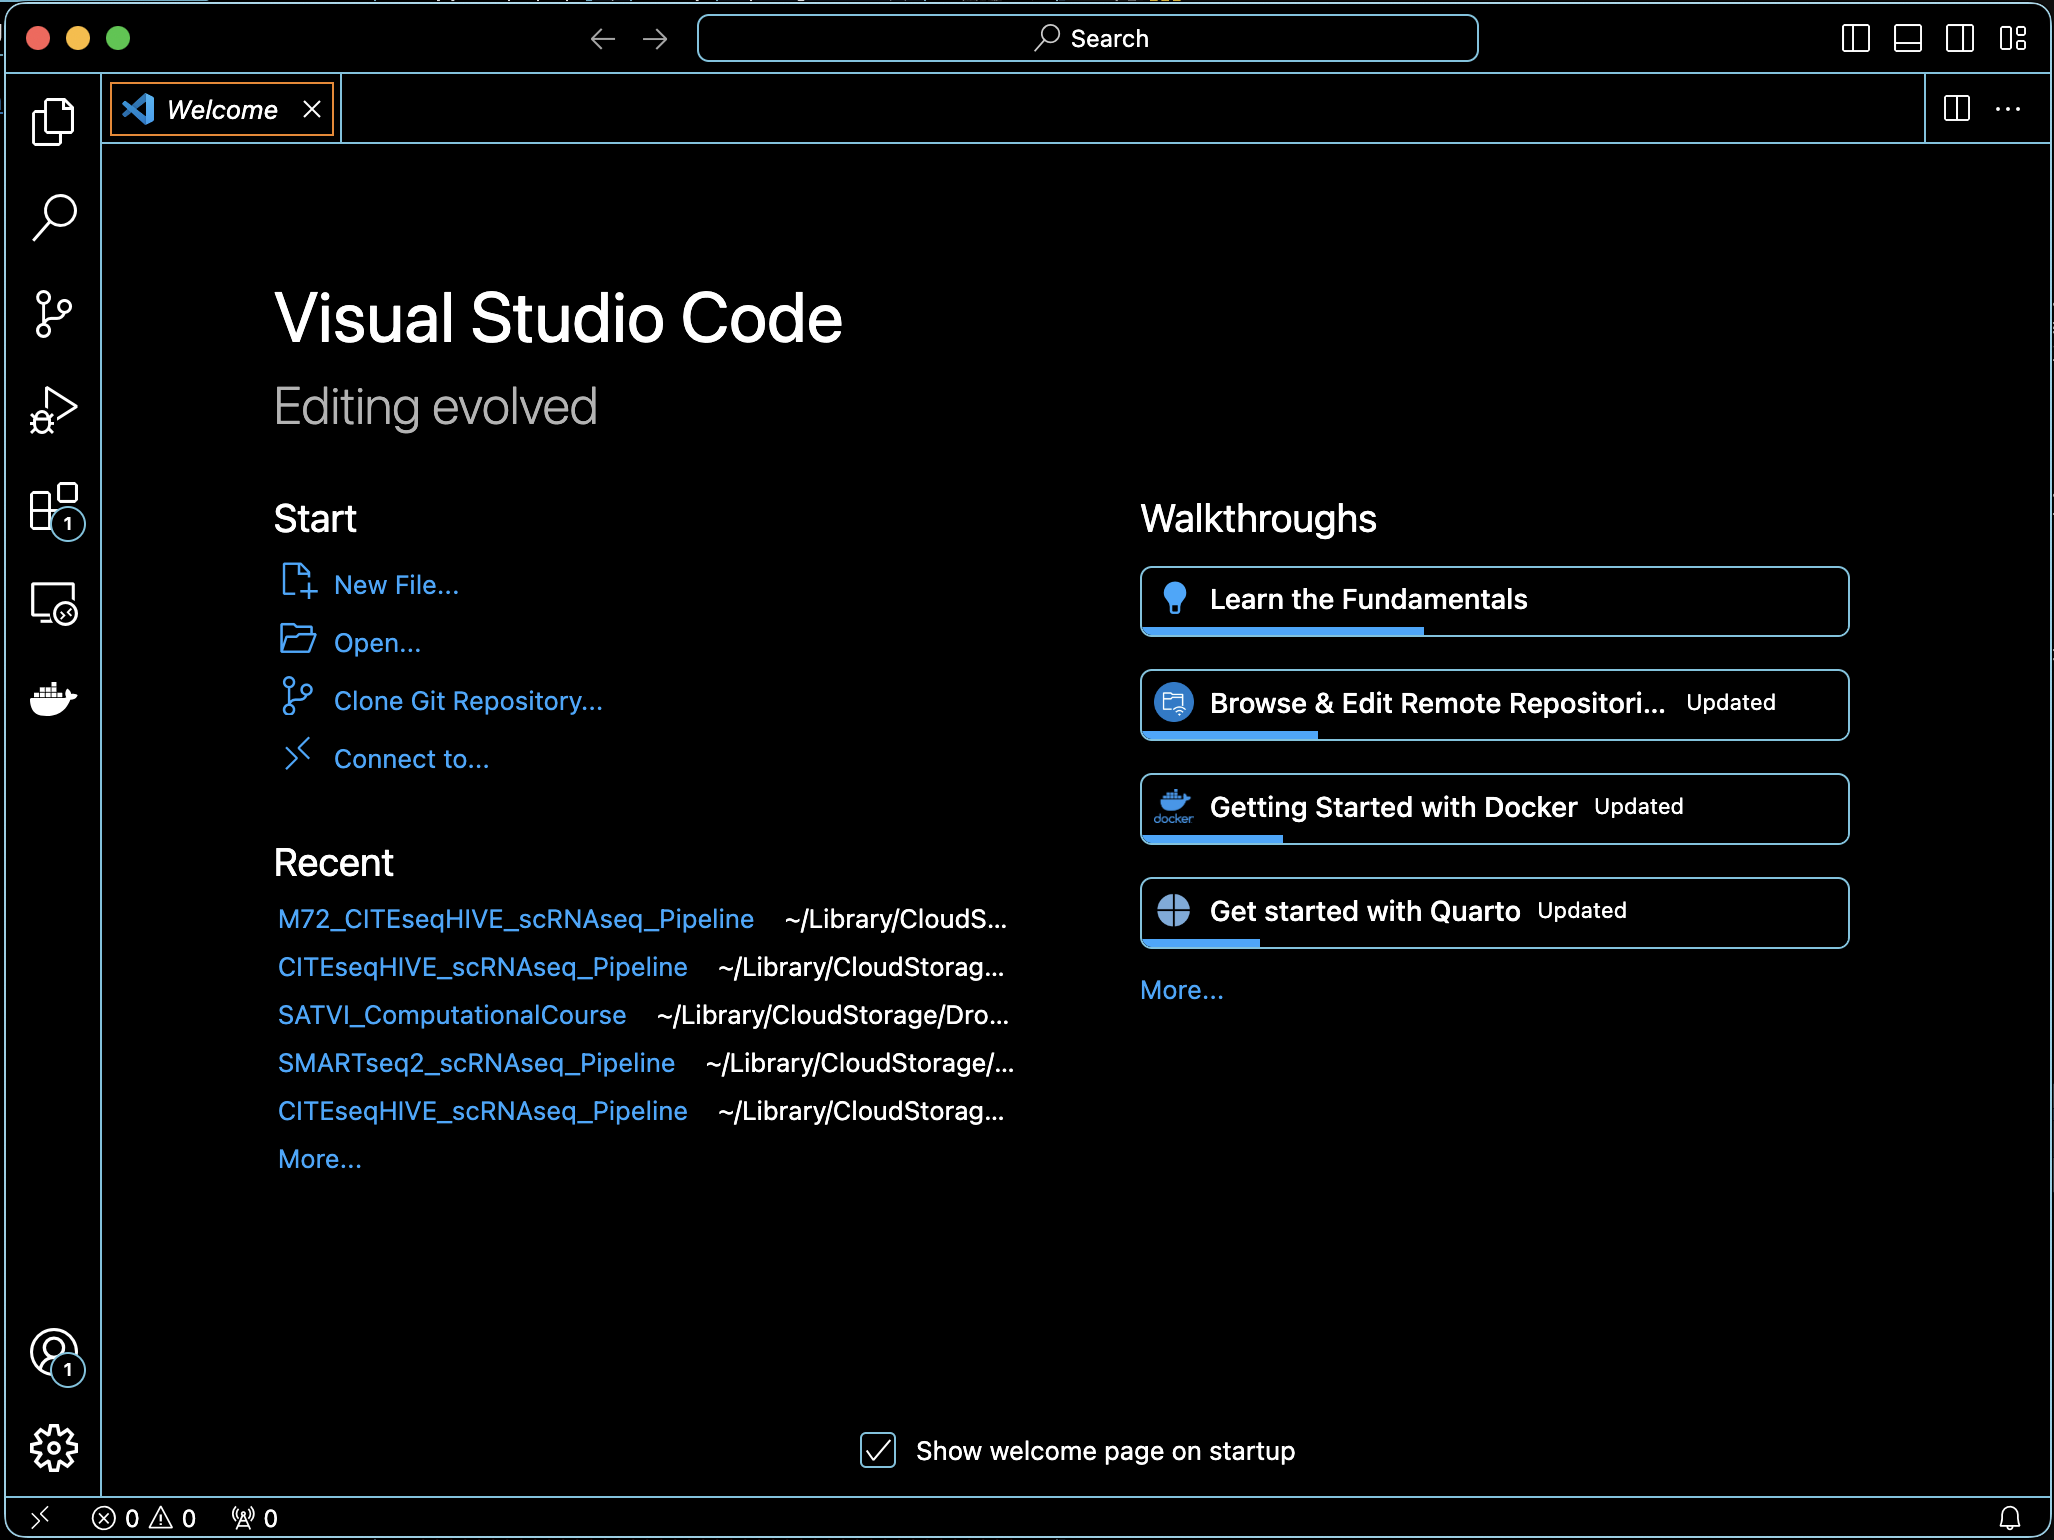Show More recent folders
The width and height of the screenshot is (2054, 1540).
point(320,1159)
